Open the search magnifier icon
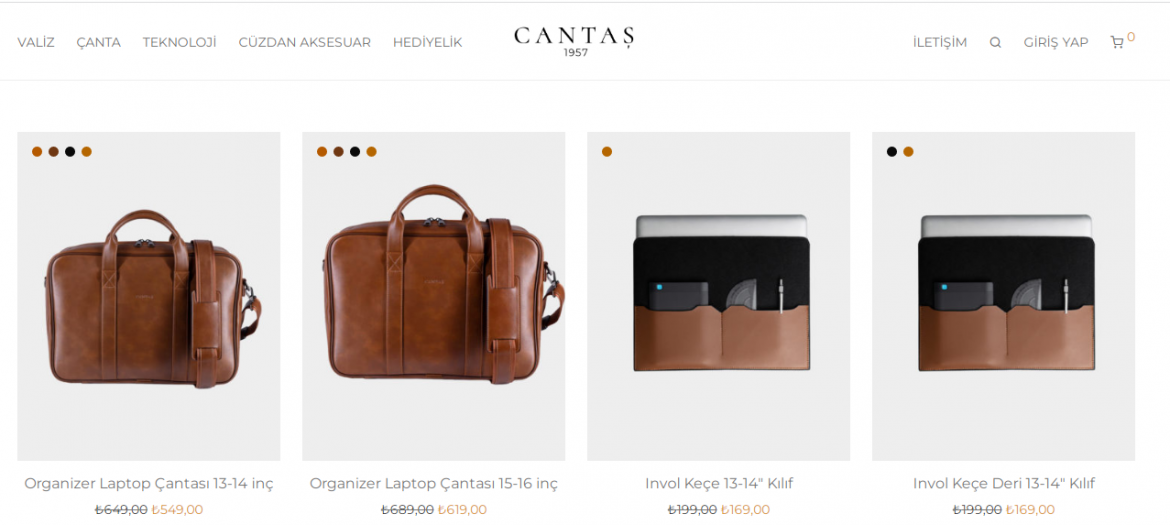 pyautogui.click(x=995, y=43)
